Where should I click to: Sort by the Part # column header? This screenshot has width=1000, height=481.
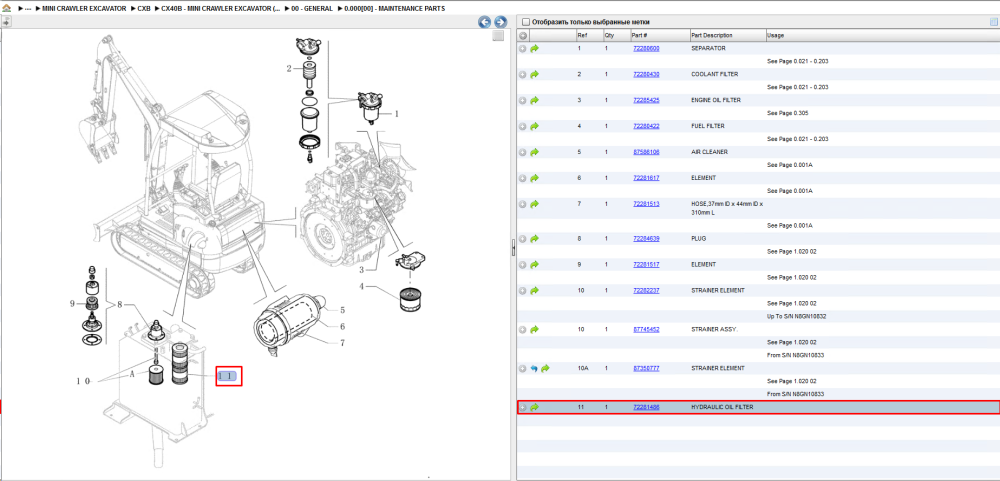[659, 35]
